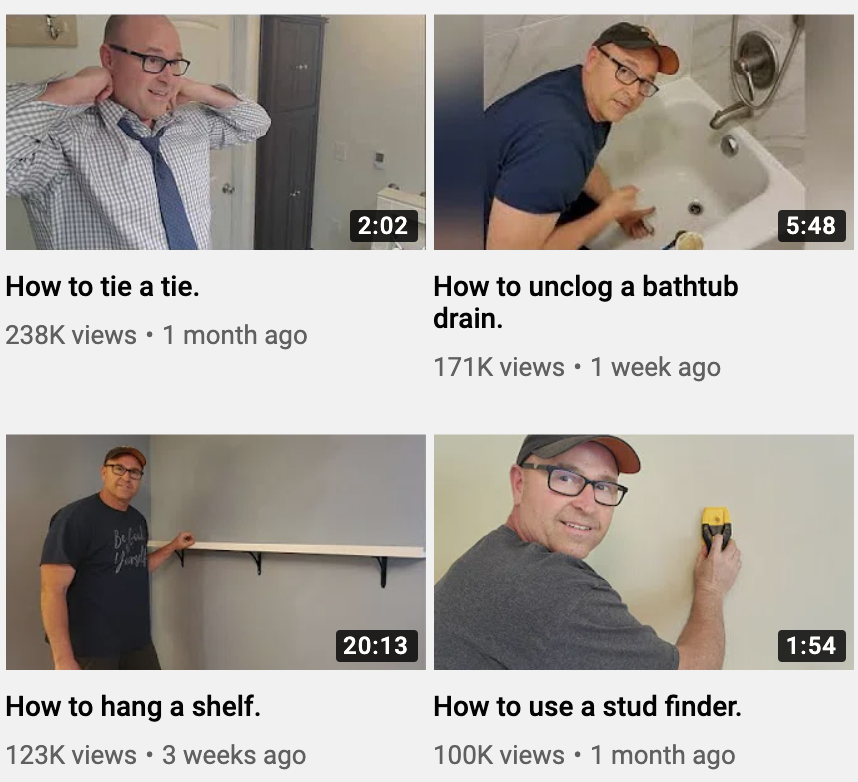
Task: Click '123K views · 3 weeks ago' text
Action: pyautogui.click(x=155, y=755)
